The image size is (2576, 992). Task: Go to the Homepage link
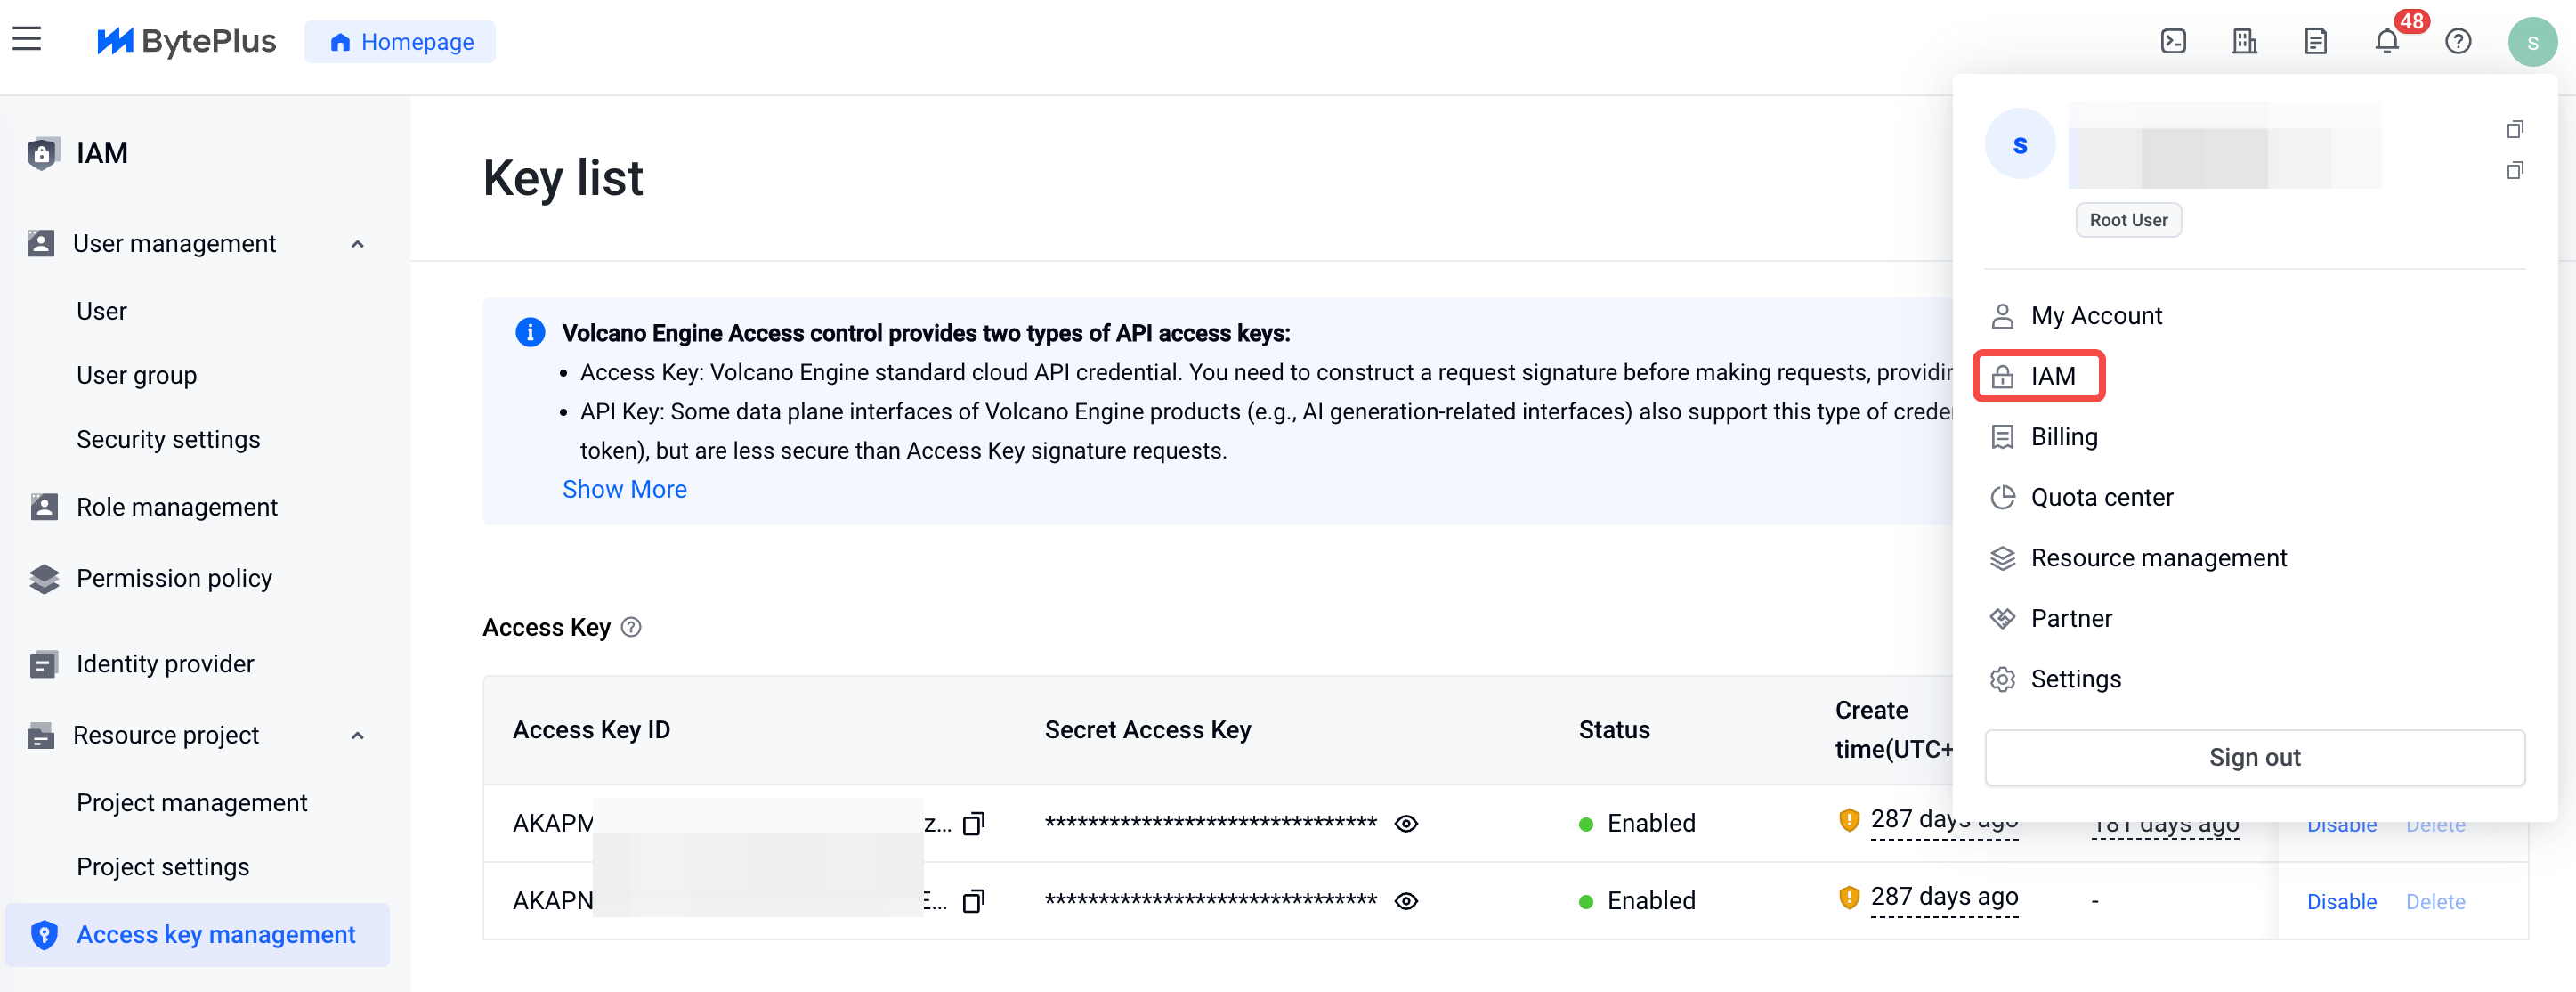click(400, 42)
